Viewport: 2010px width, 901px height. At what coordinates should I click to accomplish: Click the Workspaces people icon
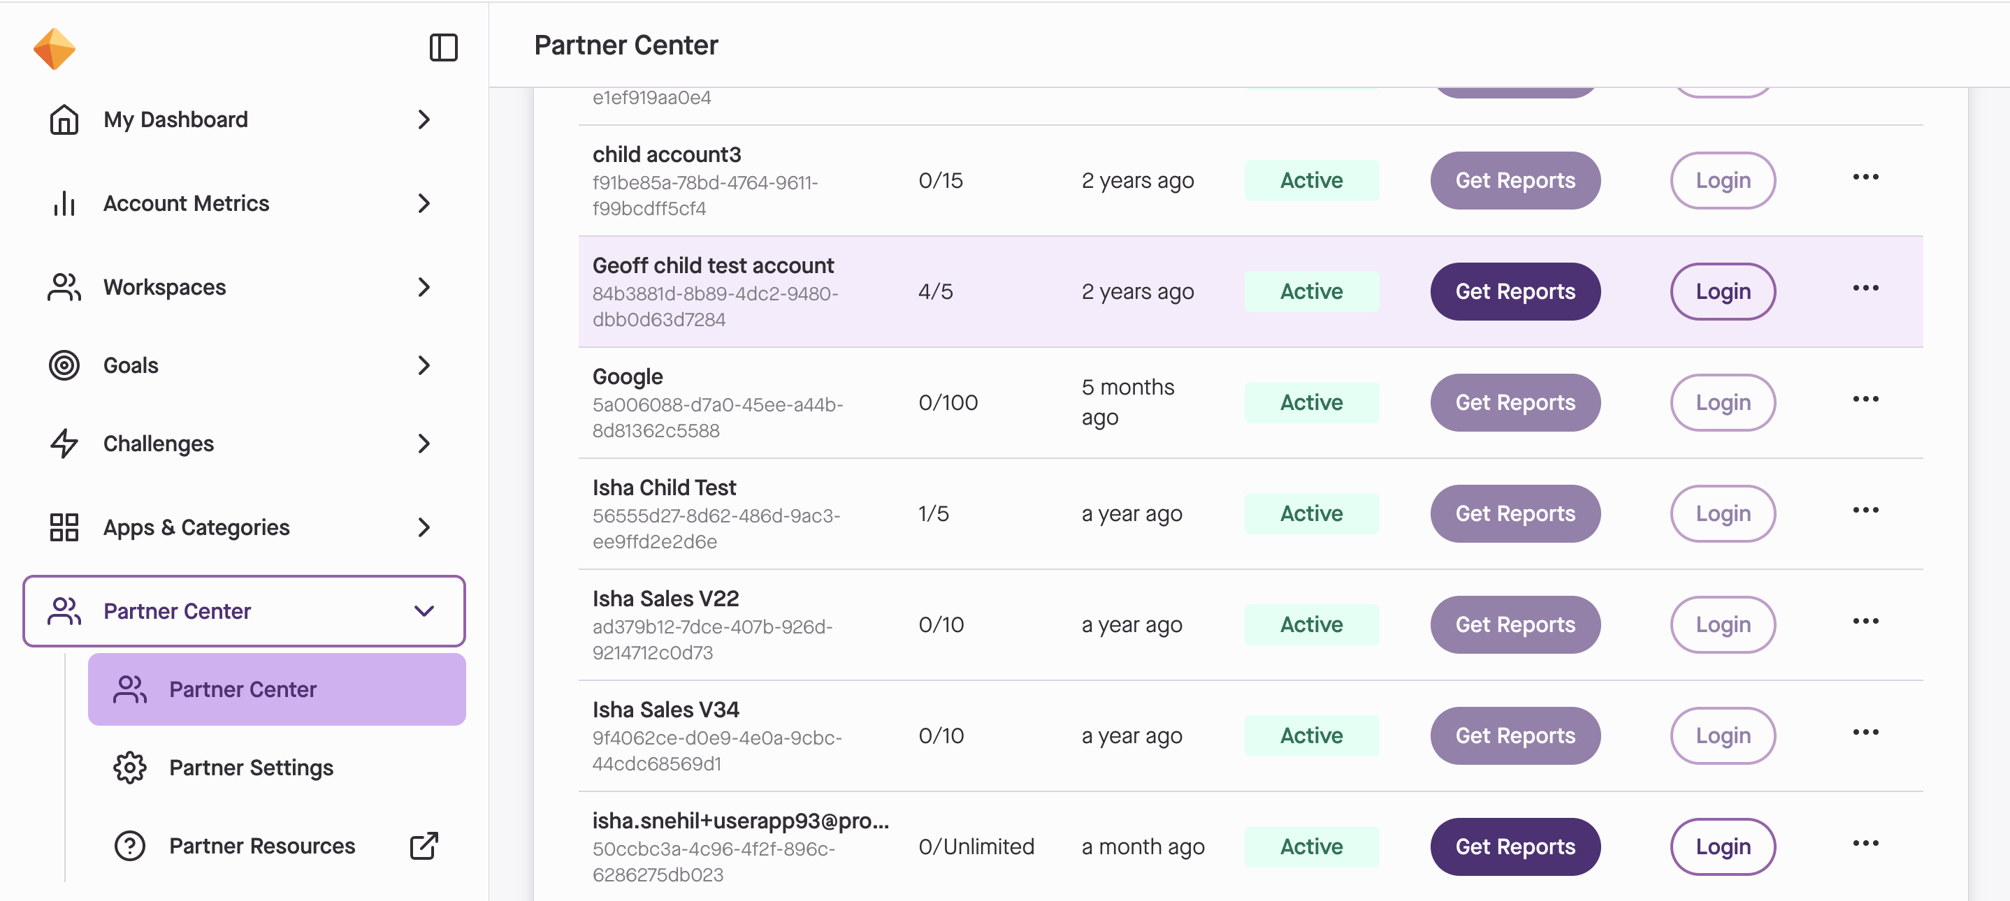tap(64, 287)
